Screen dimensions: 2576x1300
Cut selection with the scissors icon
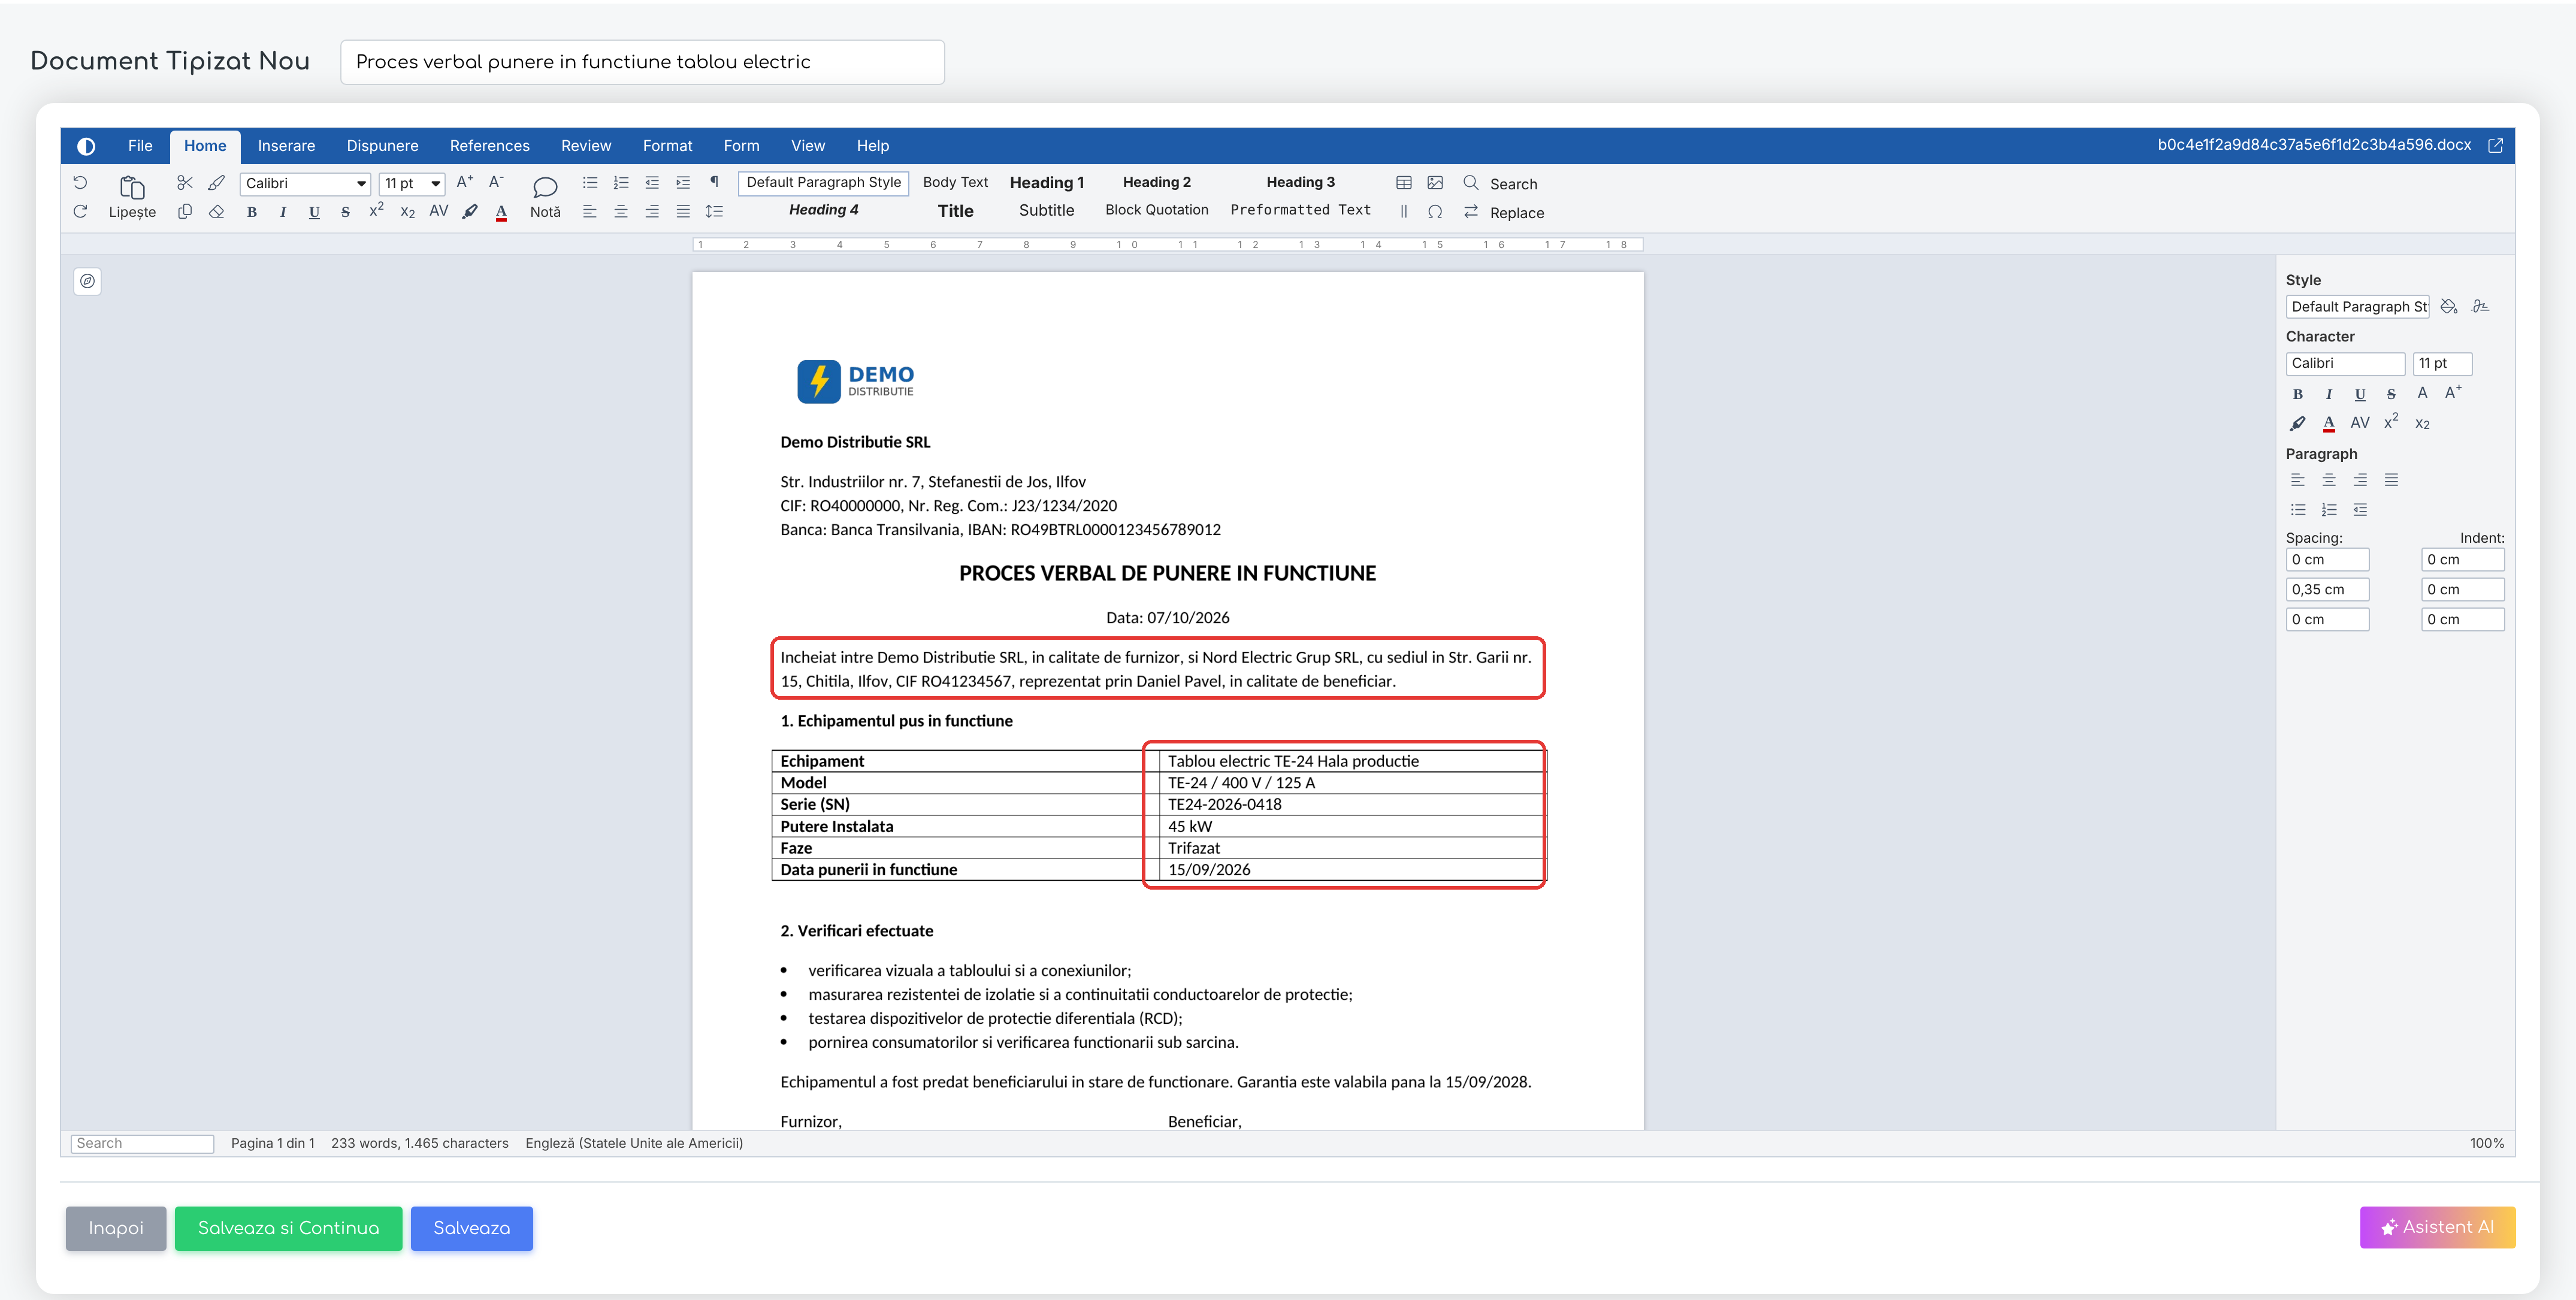pyautogui.click(x=185, y=182)
